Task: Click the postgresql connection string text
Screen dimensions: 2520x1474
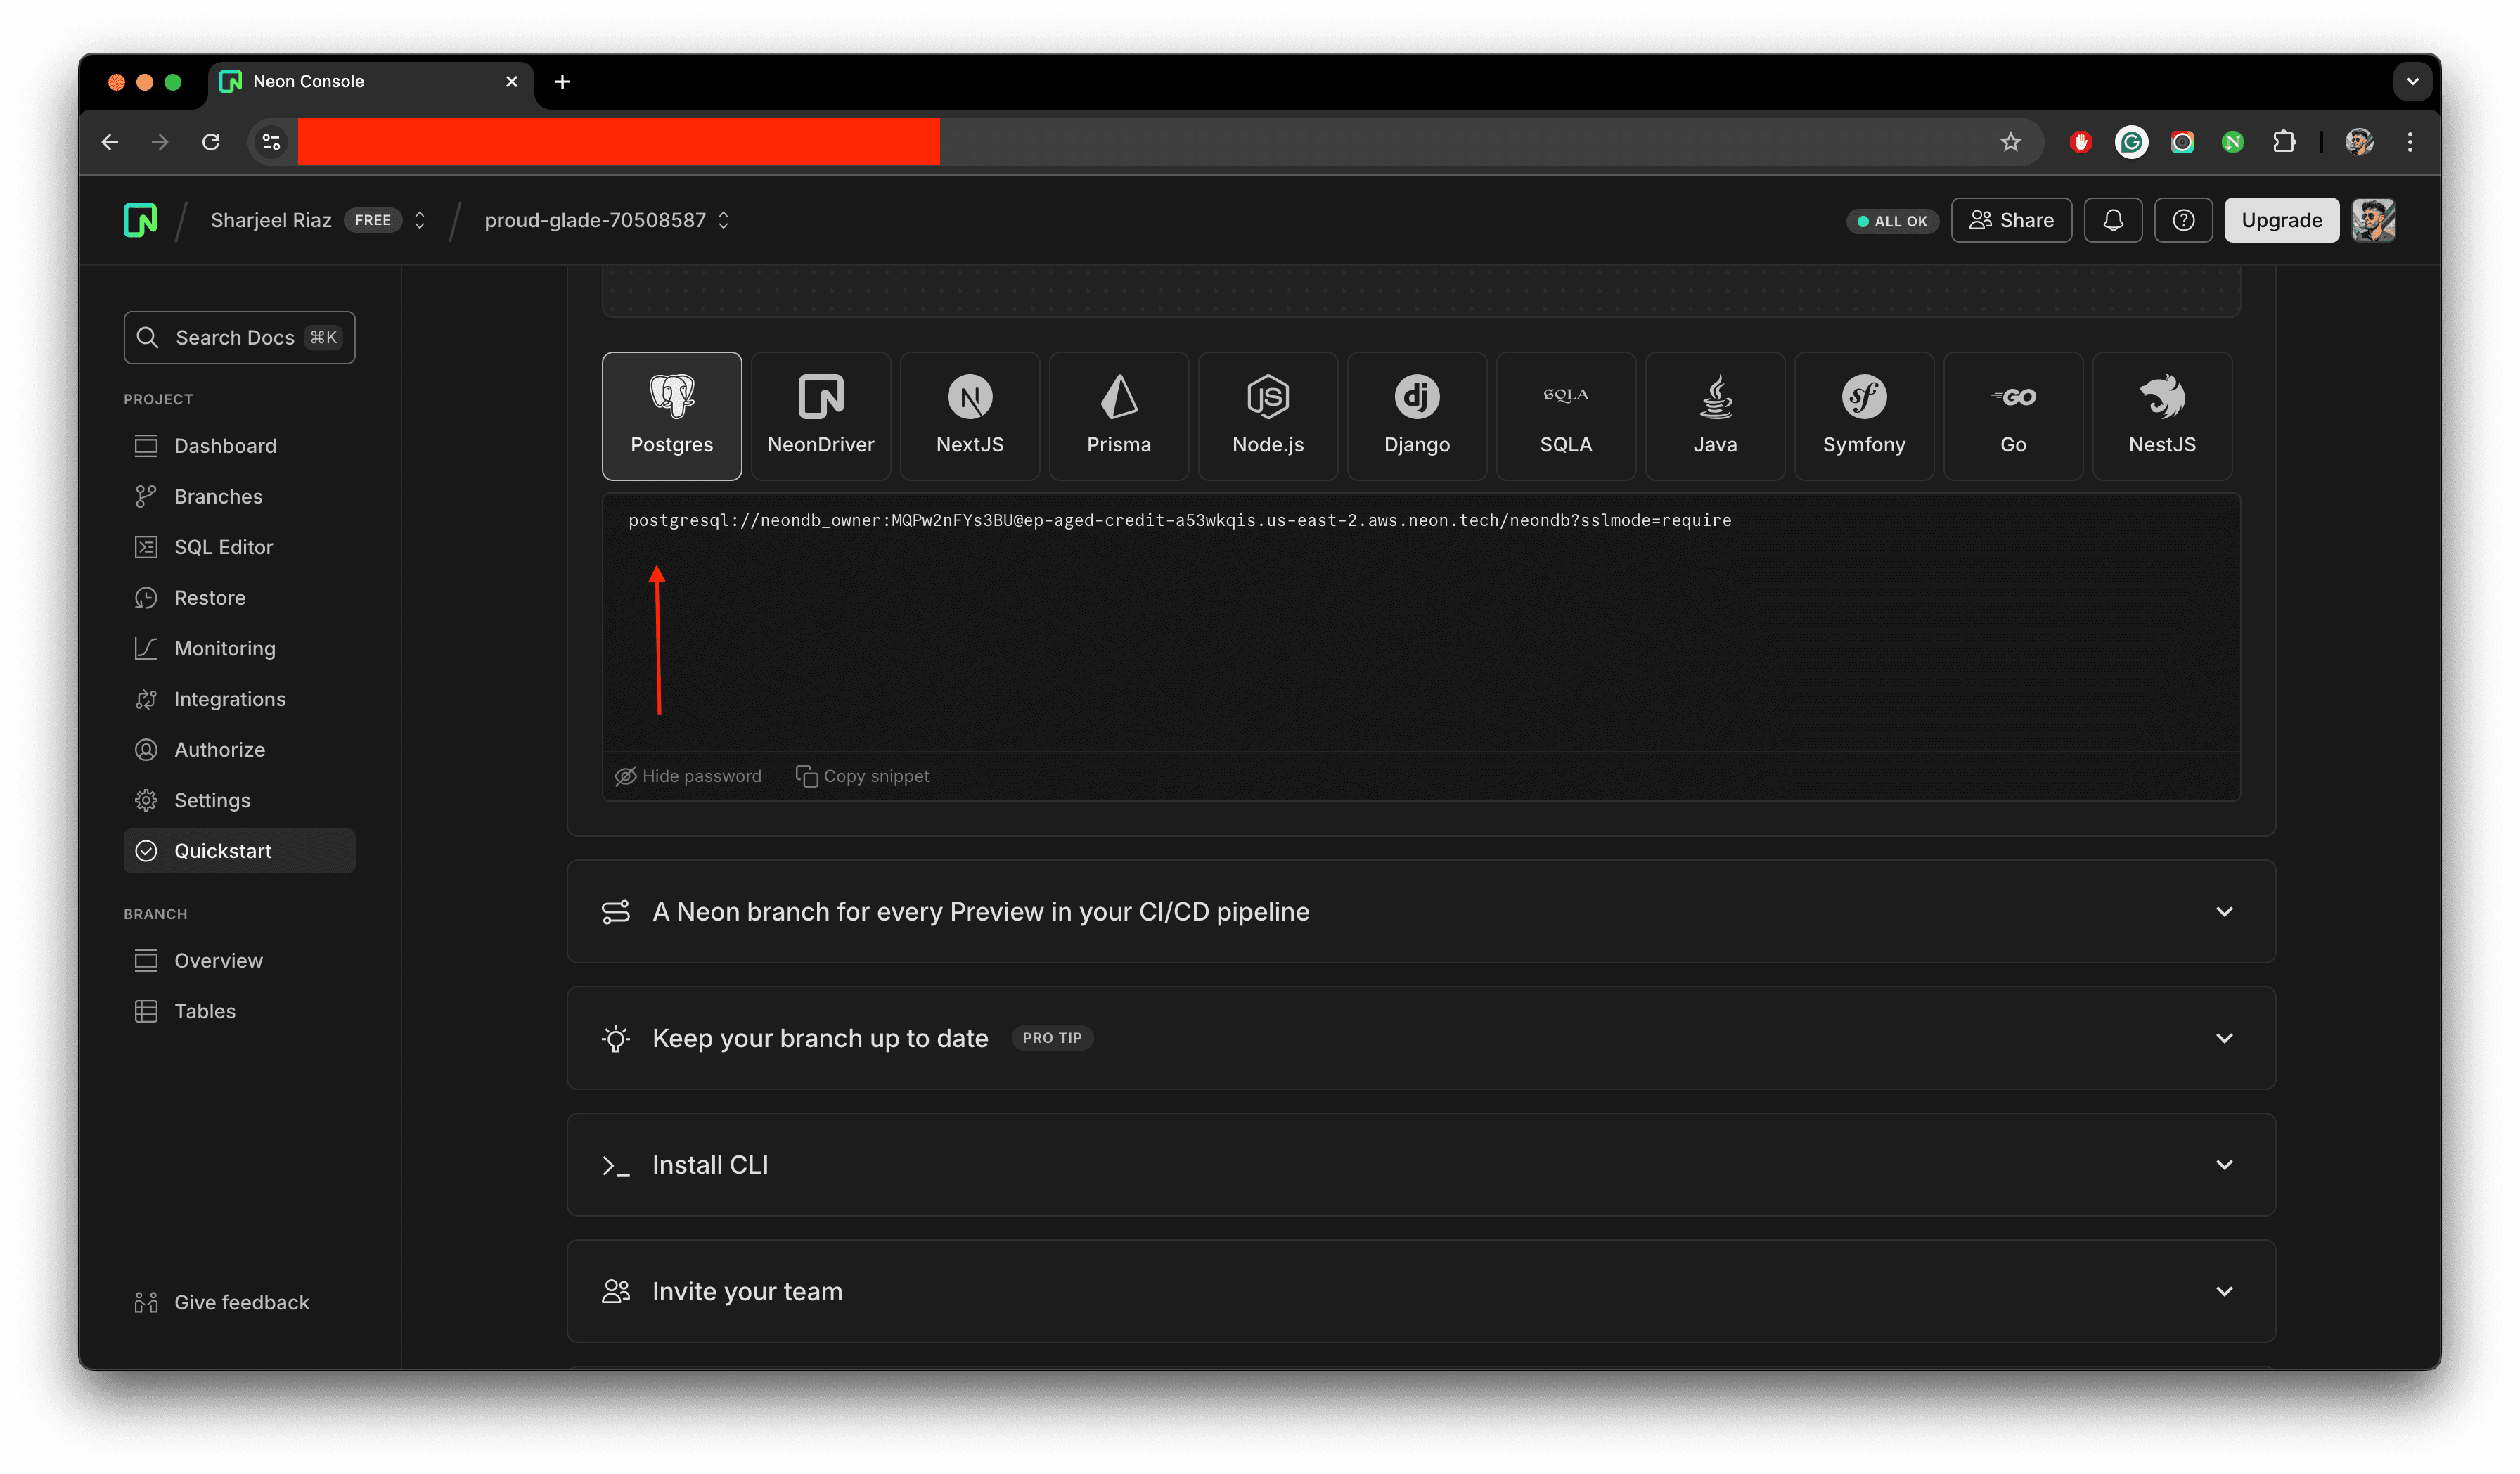Action: click(x=1180, y=520)
